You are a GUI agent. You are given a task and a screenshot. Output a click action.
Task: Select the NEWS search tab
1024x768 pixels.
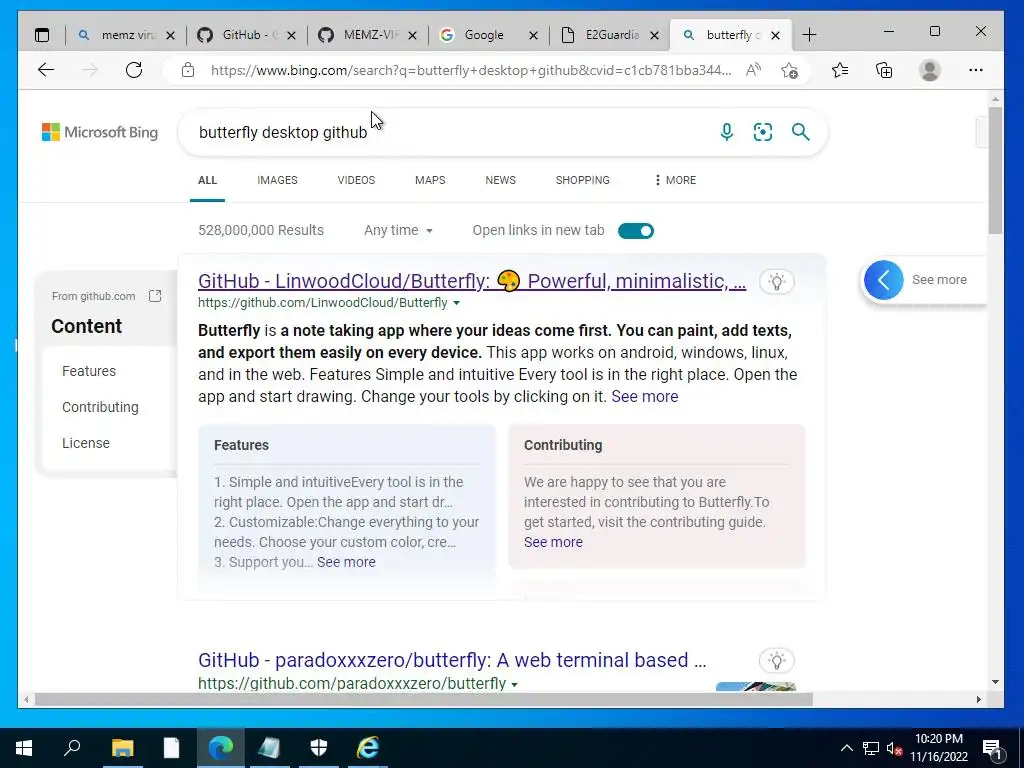[x=500, y=180]
